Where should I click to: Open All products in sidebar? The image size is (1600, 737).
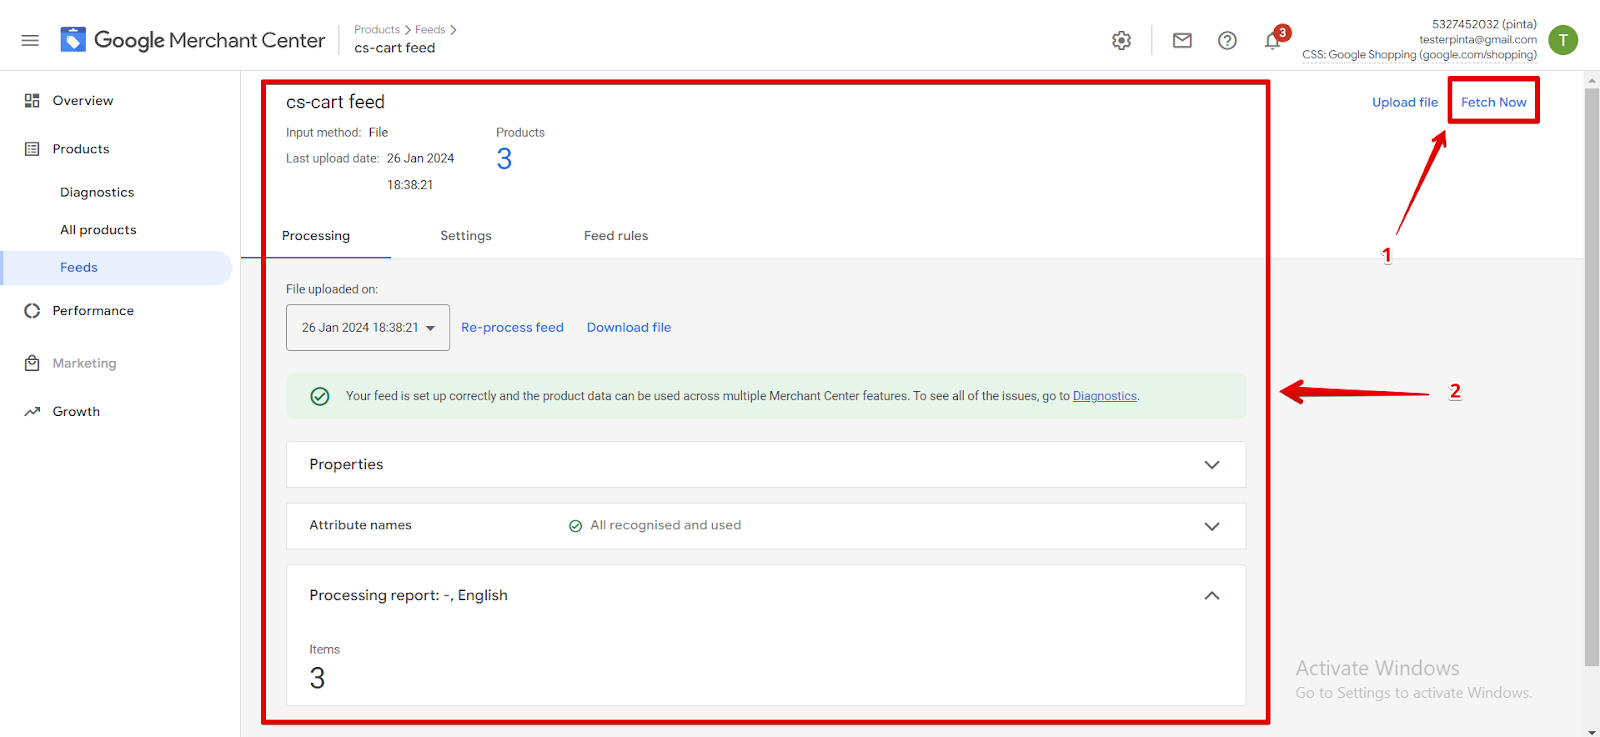[x=98, y=230]
